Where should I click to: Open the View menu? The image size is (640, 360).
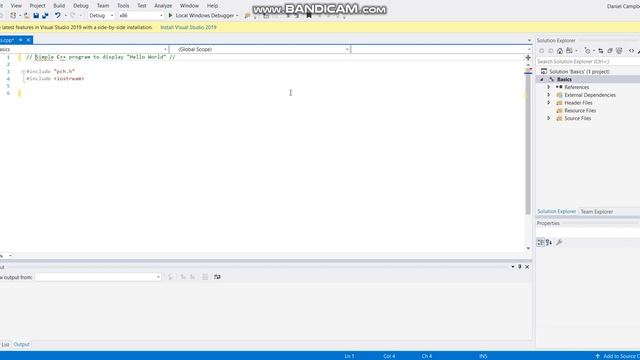point(16,6)
